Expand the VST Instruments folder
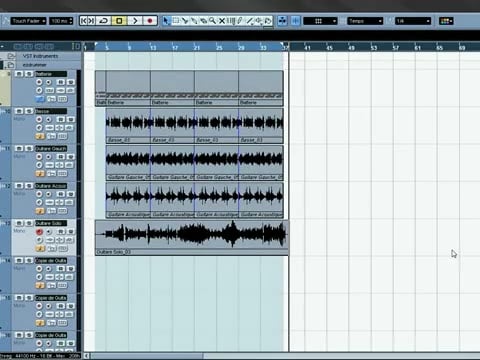The height and width of the screenshot is (360, 480). pyautogui.click(x=11, y=56)
